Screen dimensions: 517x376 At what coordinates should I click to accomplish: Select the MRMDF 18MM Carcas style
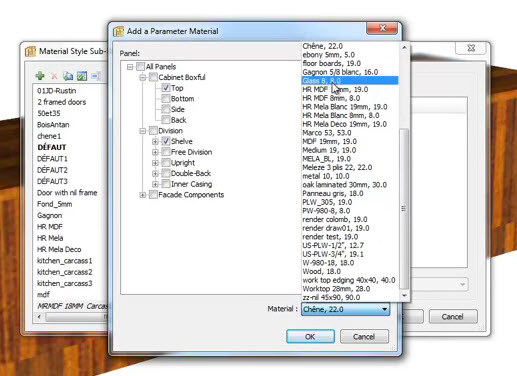tap(72, 306)
